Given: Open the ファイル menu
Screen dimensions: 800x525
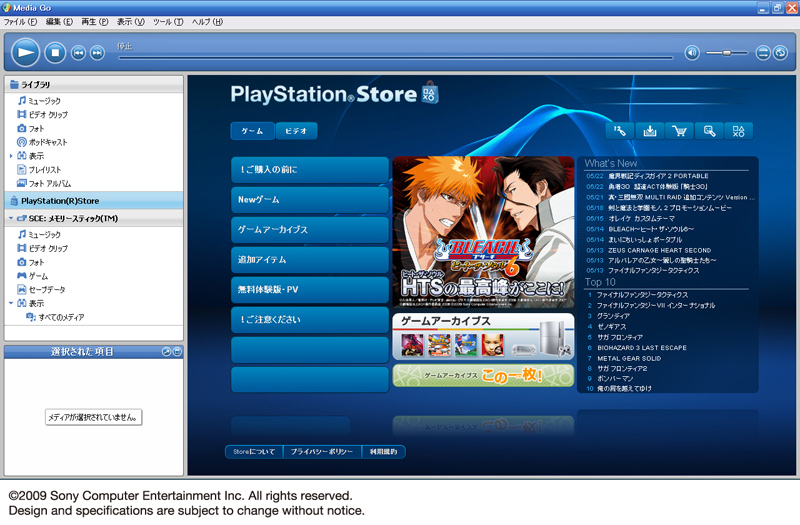Looking at the screenshot, I should click(x=20, y=22).
